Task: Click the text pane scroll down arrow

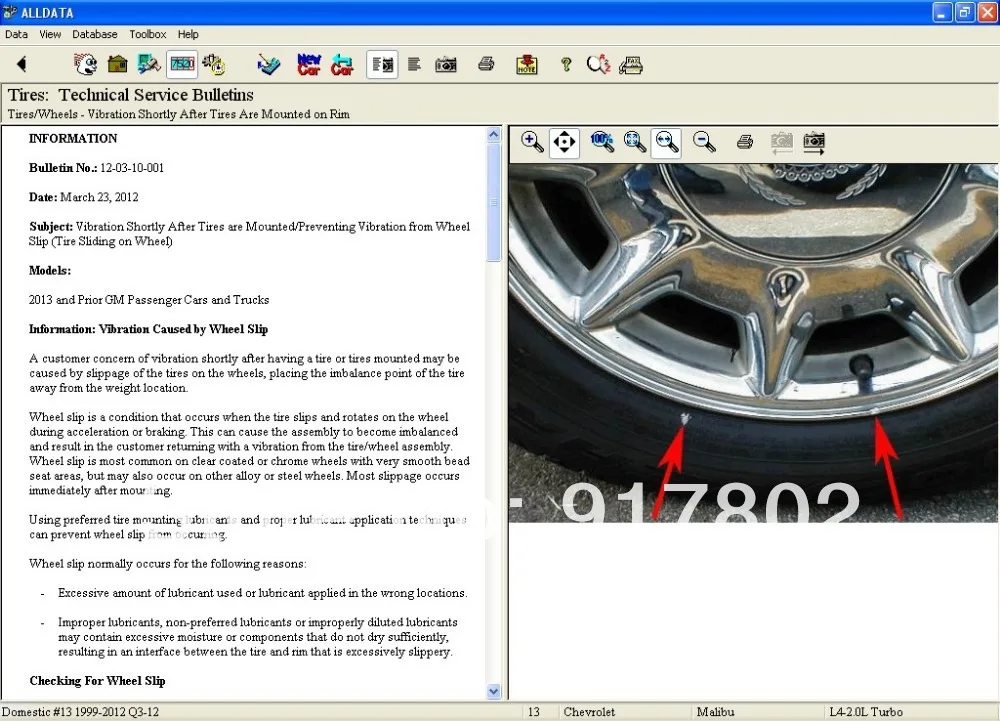Action: point(494,691)
